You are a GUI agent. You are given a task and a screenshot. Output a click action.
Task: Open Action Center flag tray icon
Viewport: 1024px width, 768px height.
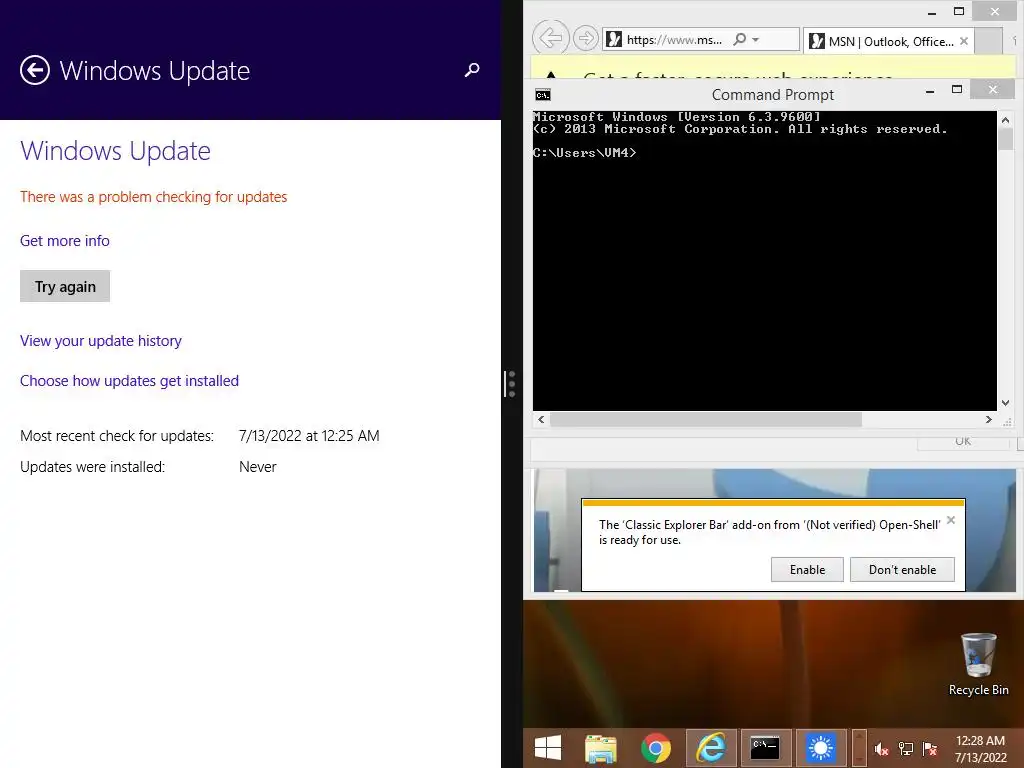[x=930, y=749]
